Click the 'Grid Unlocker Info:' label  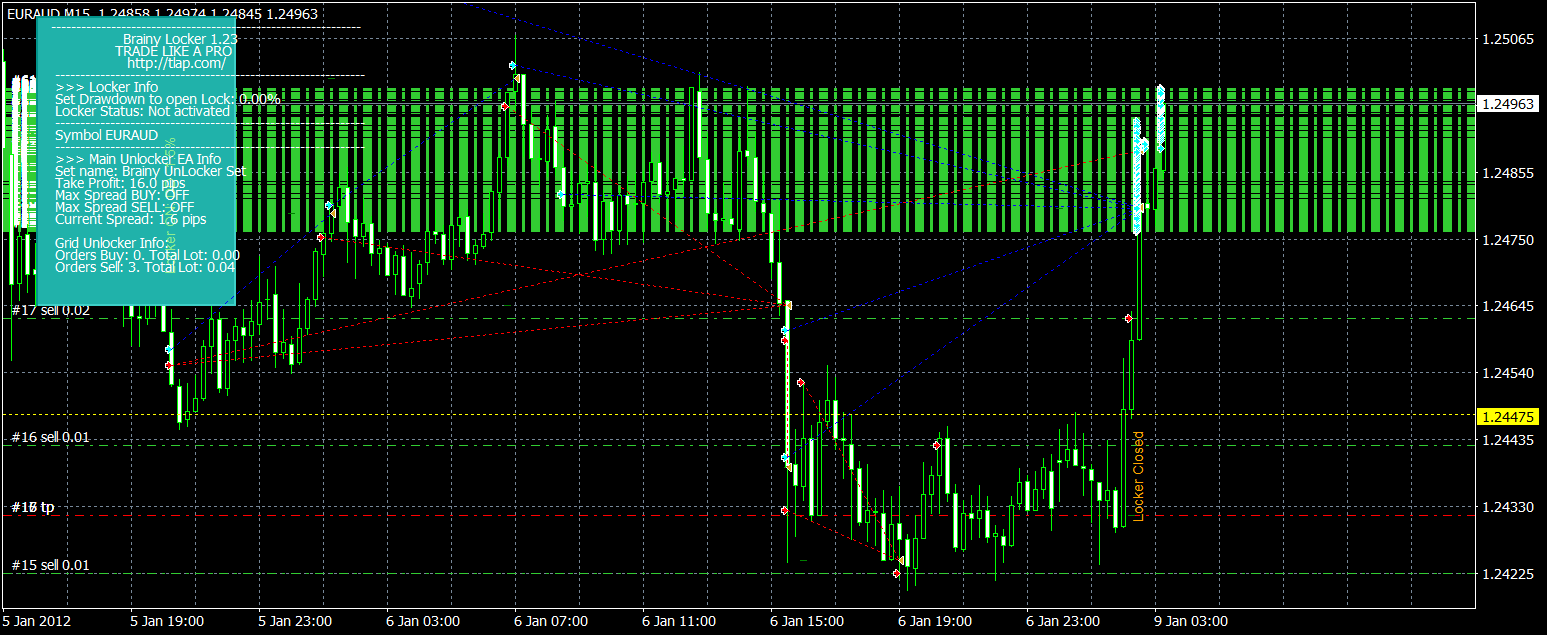point(110,243)
